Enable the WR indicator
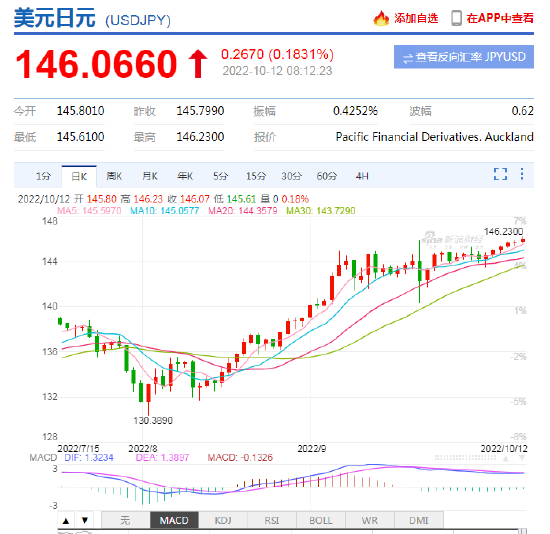550x534 pixels. click(x=370, y=520)
